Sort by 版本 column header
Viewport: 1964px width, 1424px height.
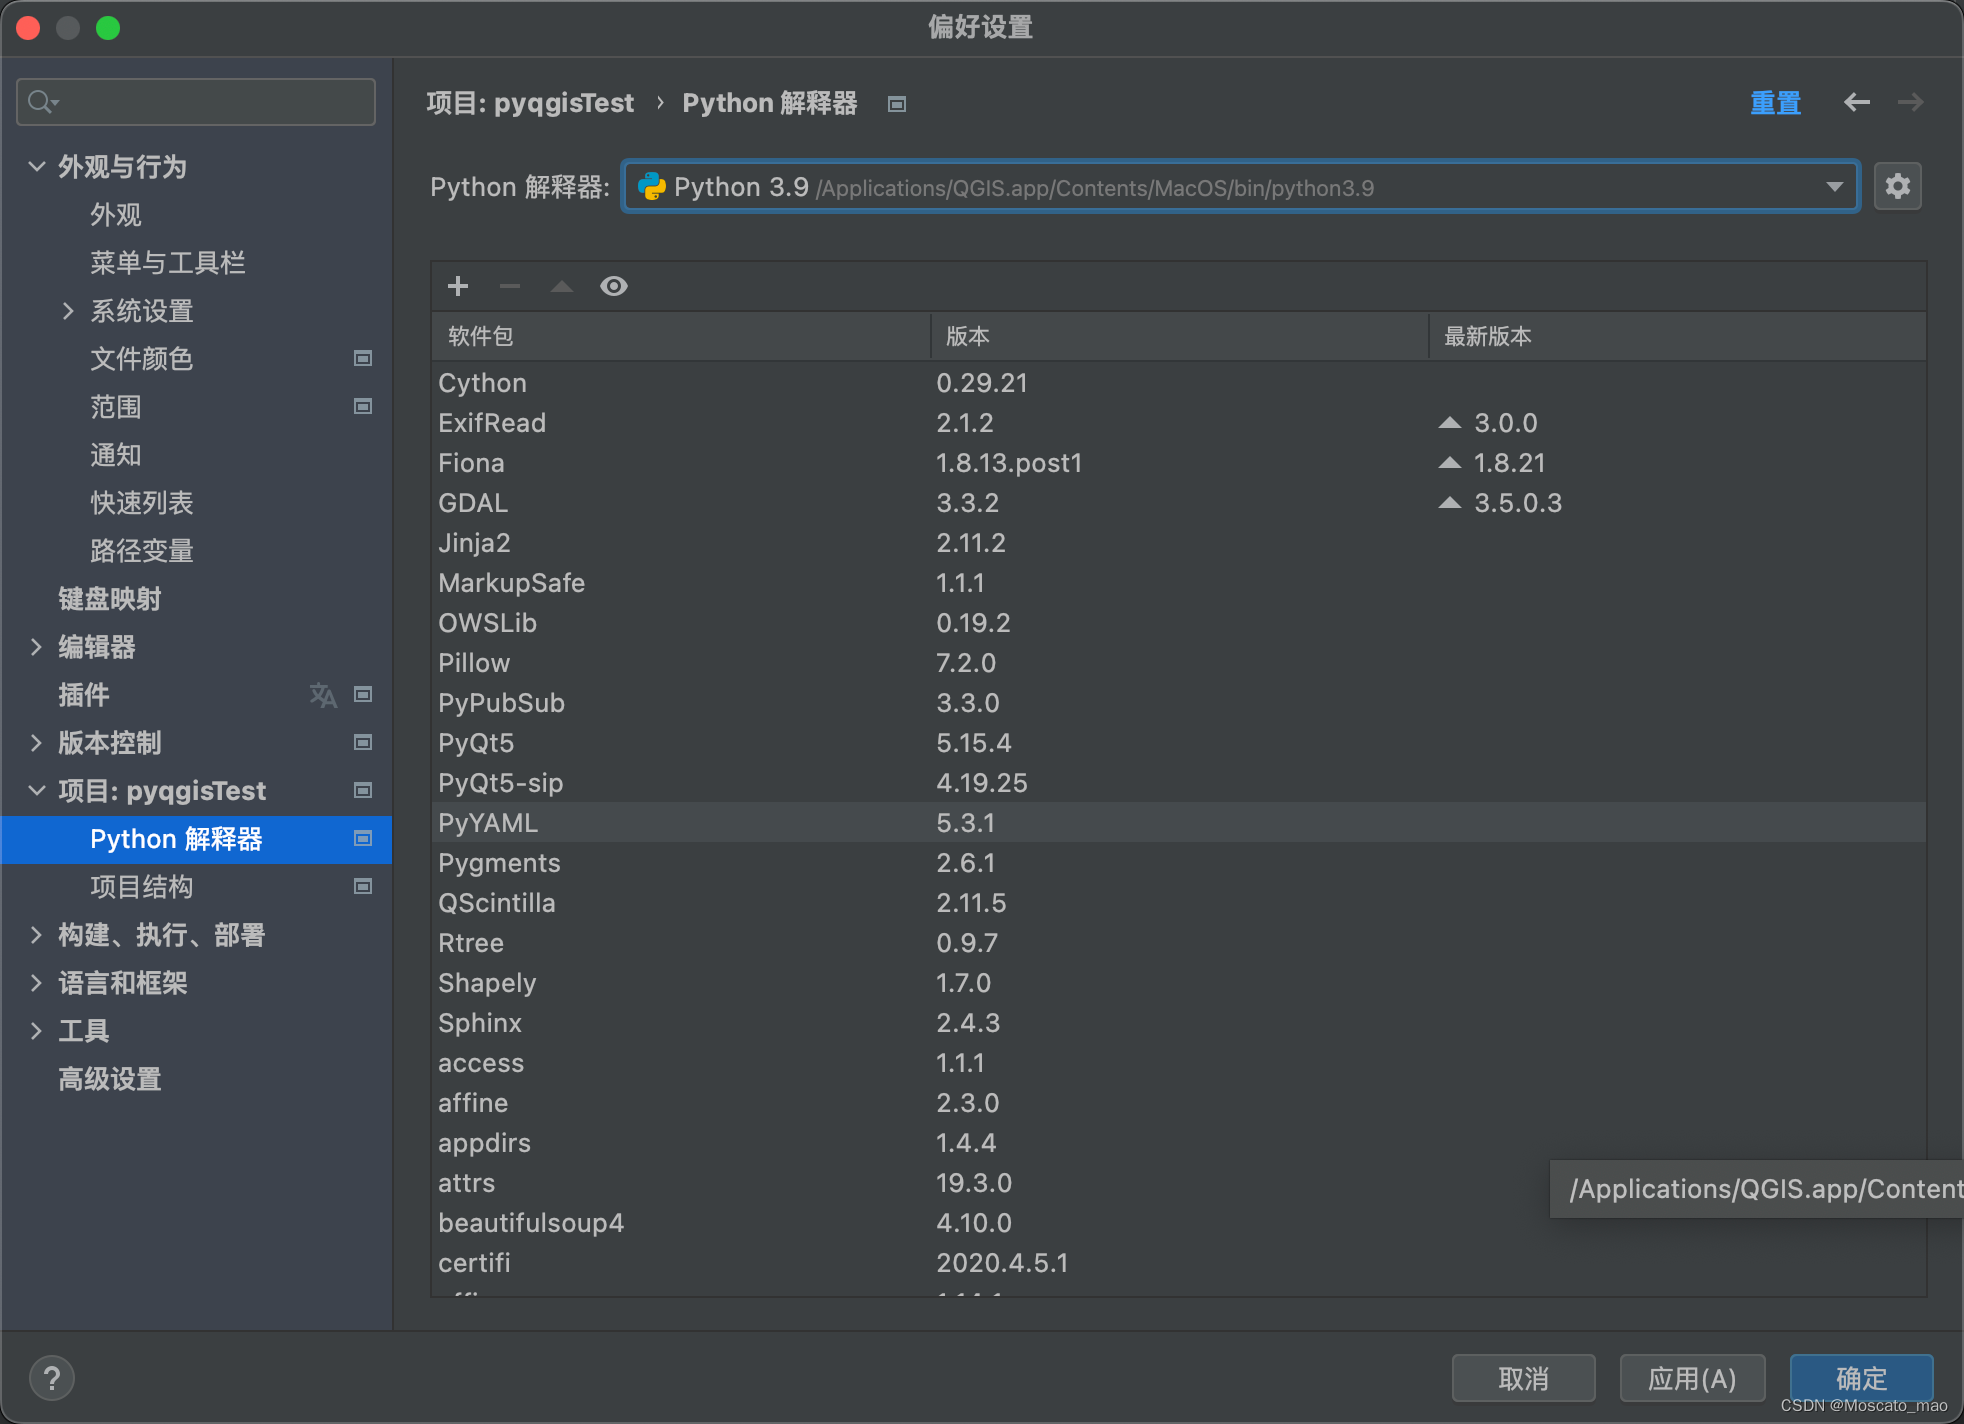pos(1179,336)
